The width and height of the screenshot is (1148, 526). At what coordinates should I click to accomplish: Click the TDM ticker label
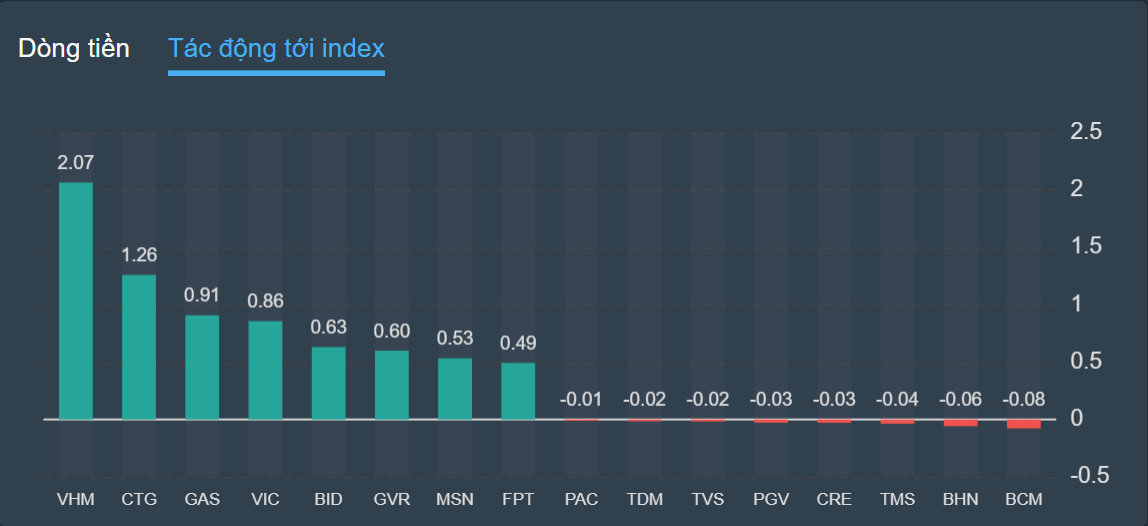(644, 499)
